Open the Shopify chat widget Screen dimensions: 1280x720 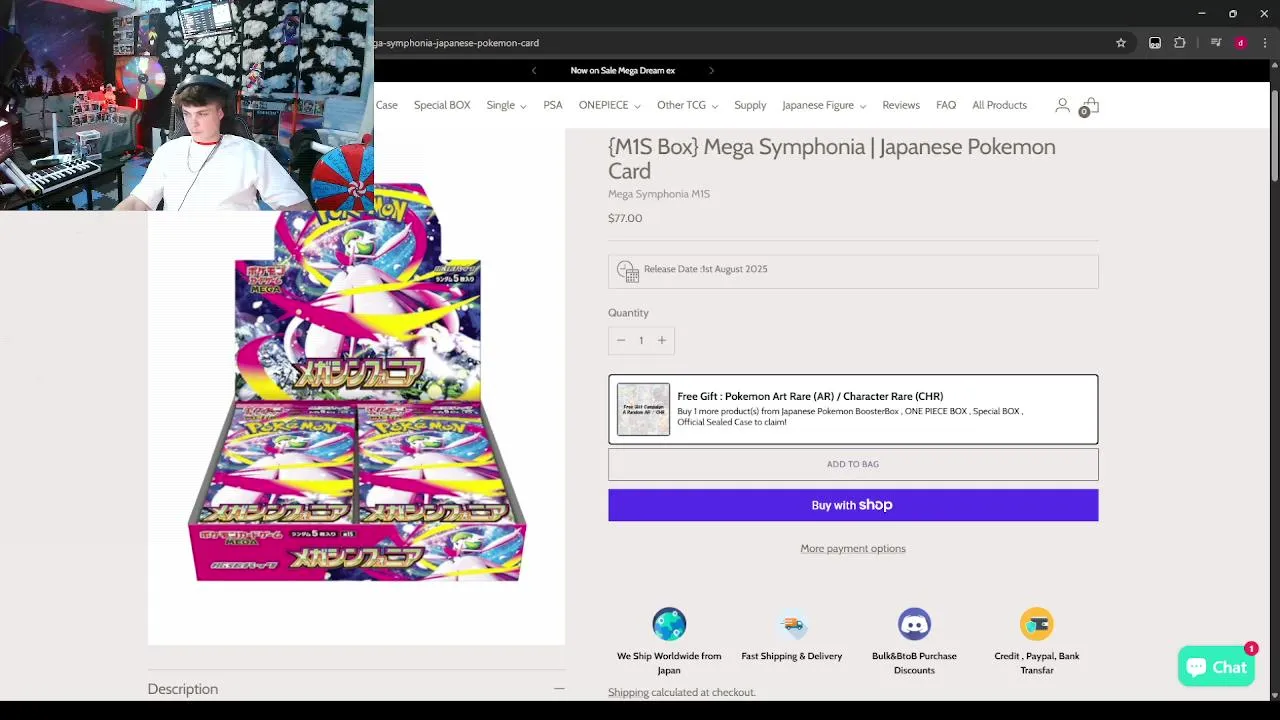coord(1216,667)
